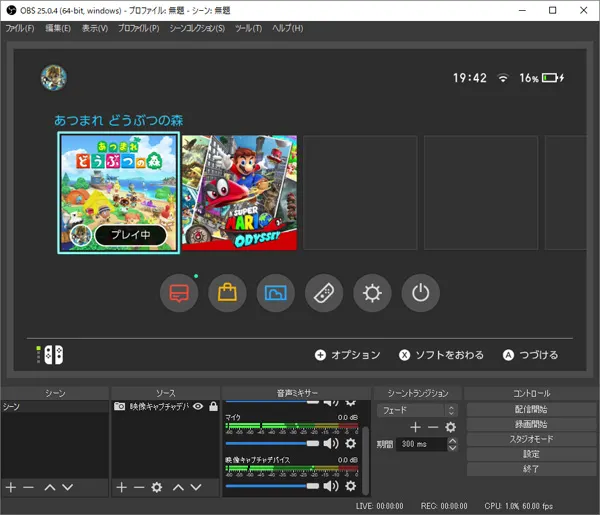
Task: Toggle lock icon on 映像キャプチャデバイス source
Action: tap(213, 407)
